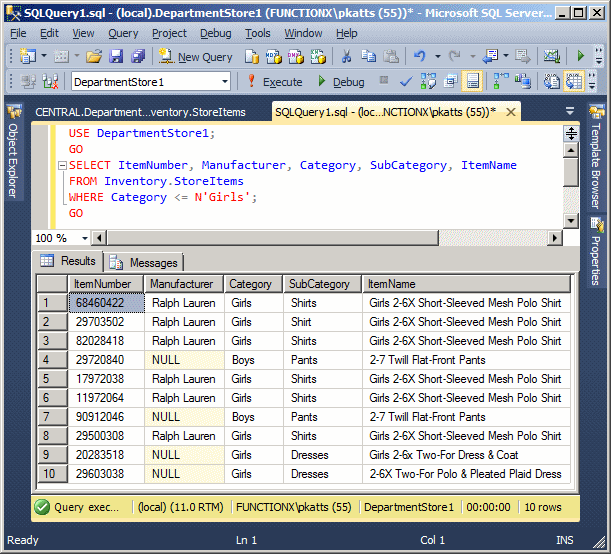
Task: Click the horizontal scrollbar right arrow
Action: pos(554,238)
